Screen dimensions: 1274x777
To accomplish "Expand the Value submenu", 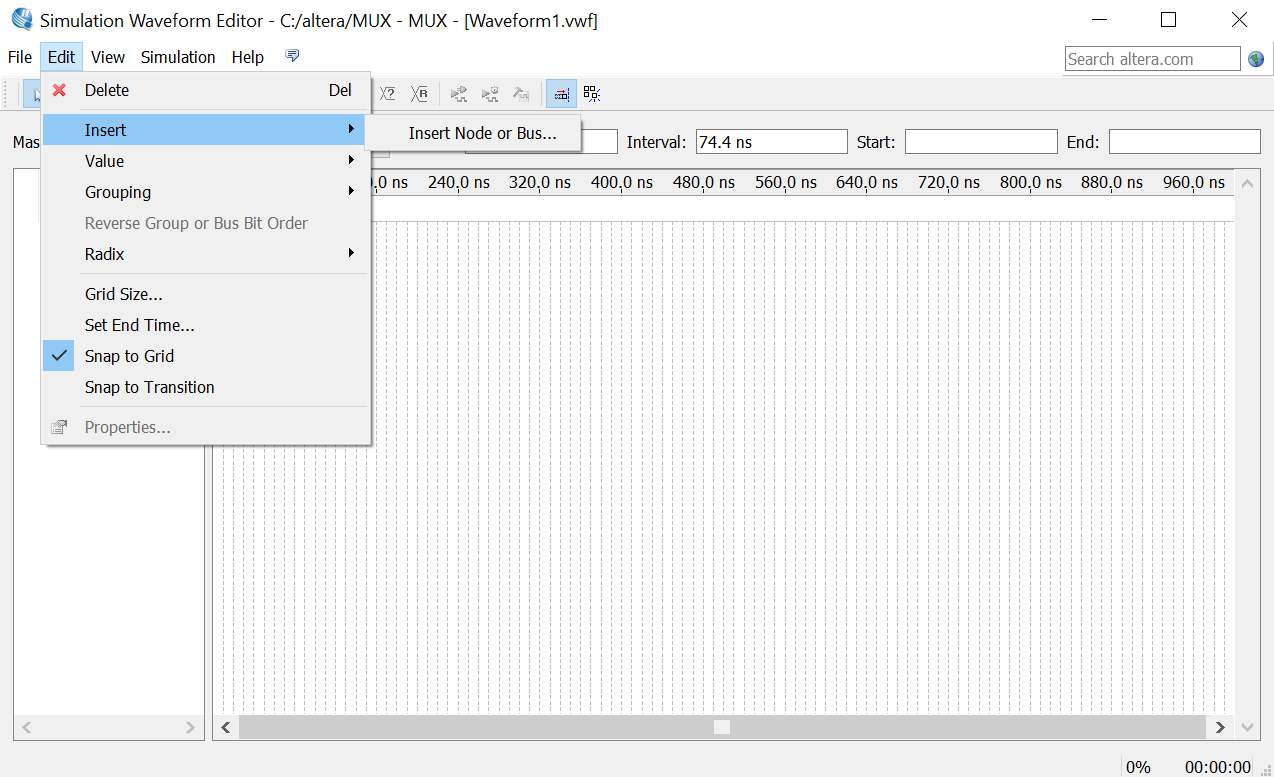I will (104, 160).
